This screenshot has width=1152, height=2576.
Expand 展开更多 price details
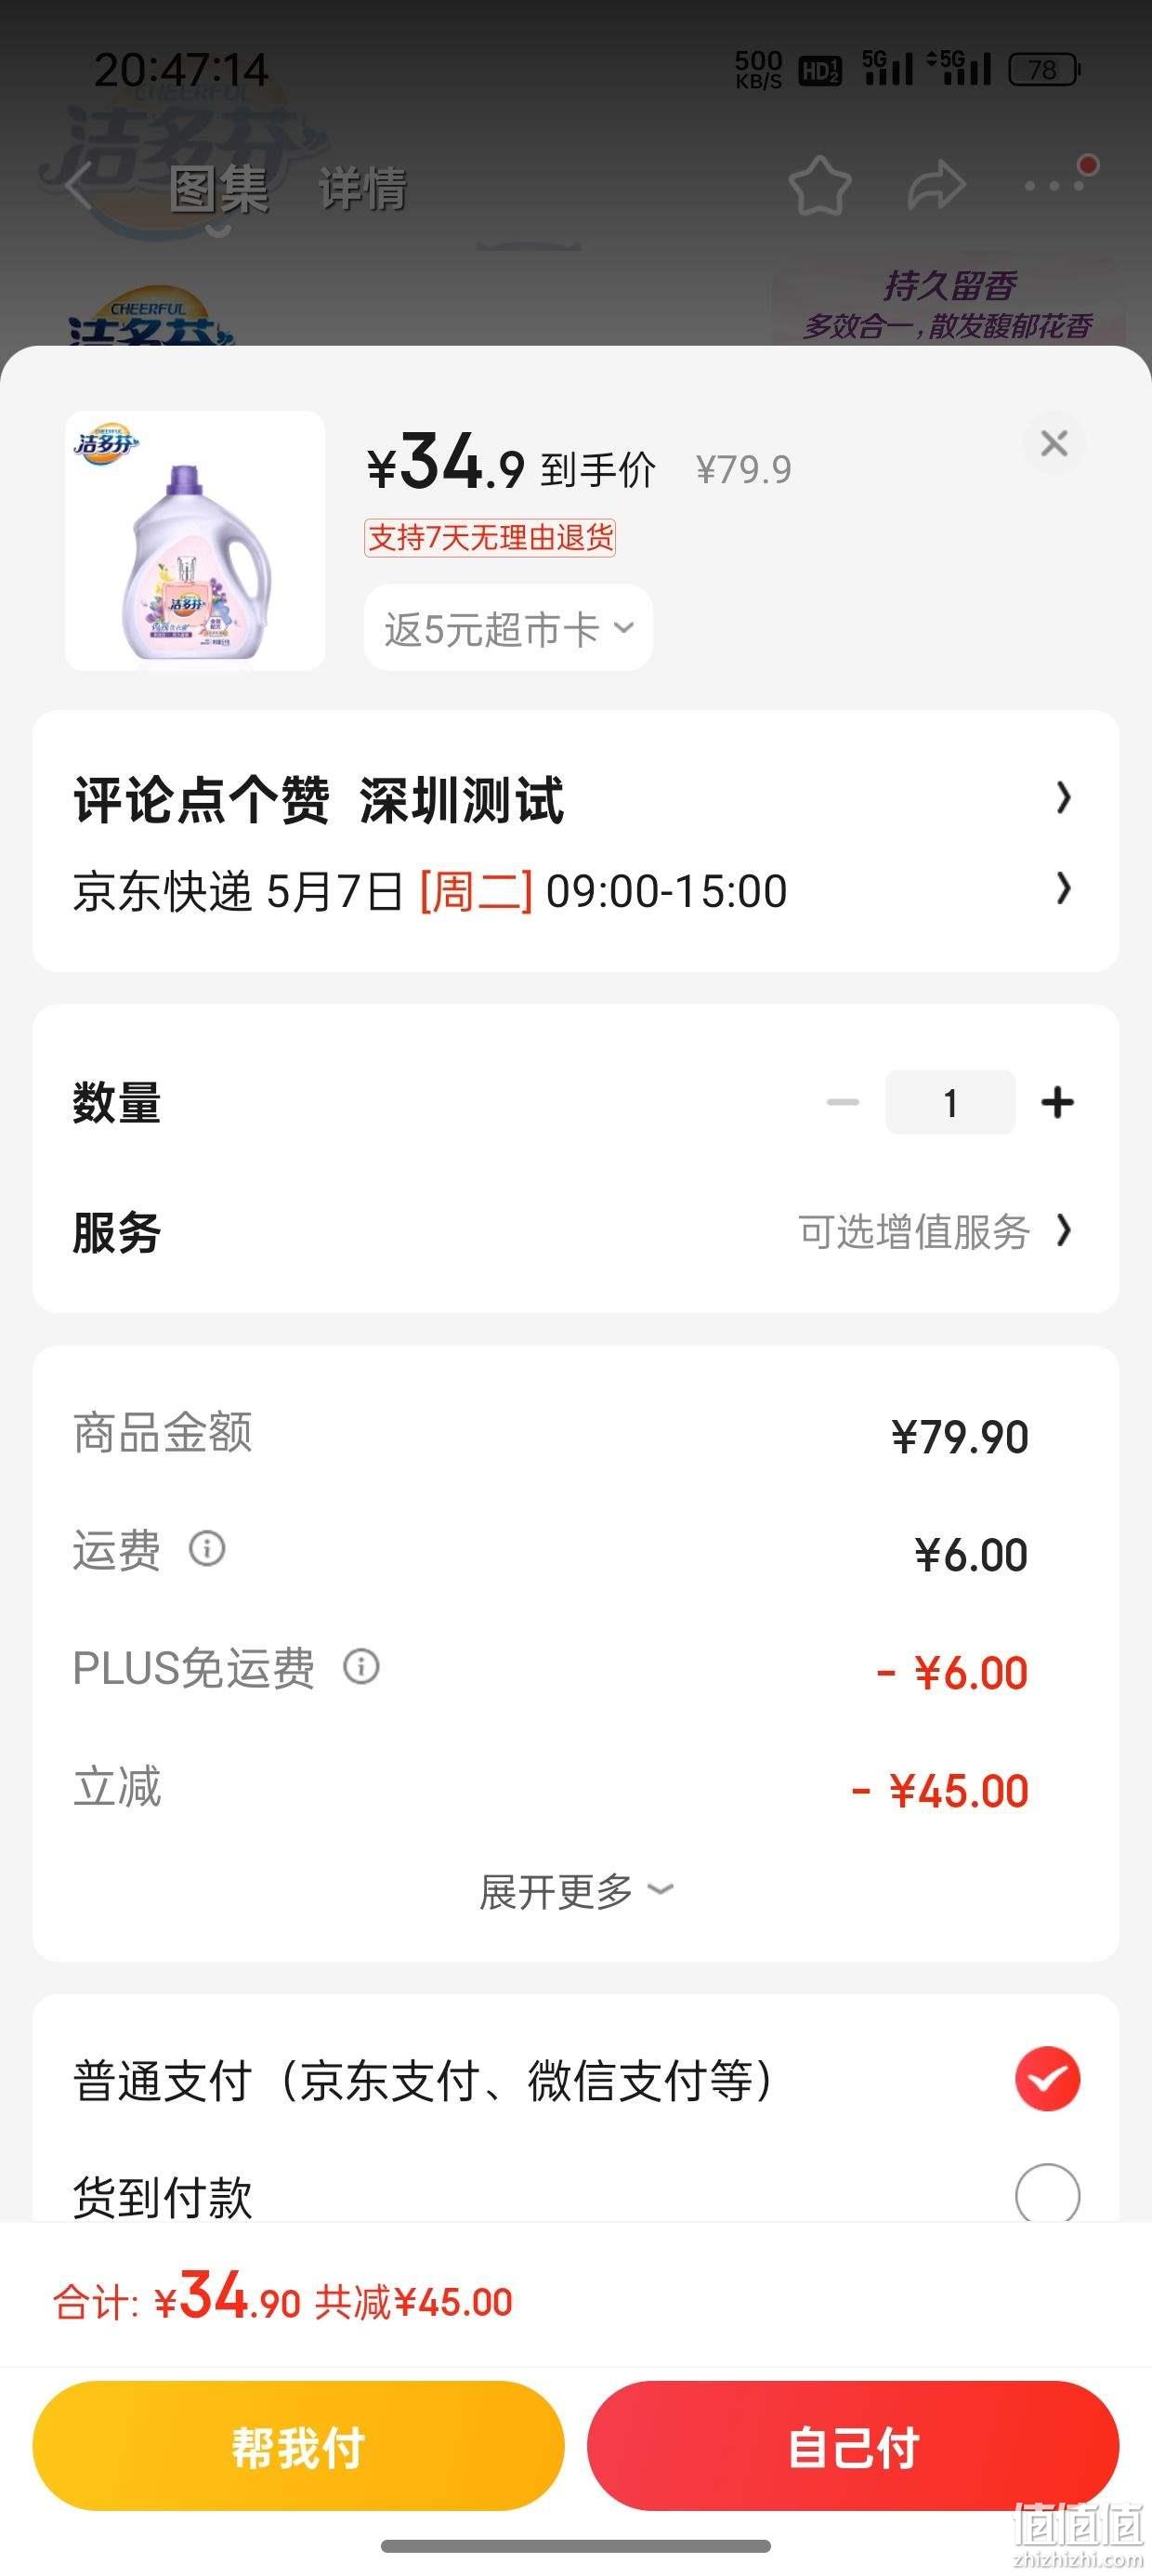[576, 1891]
